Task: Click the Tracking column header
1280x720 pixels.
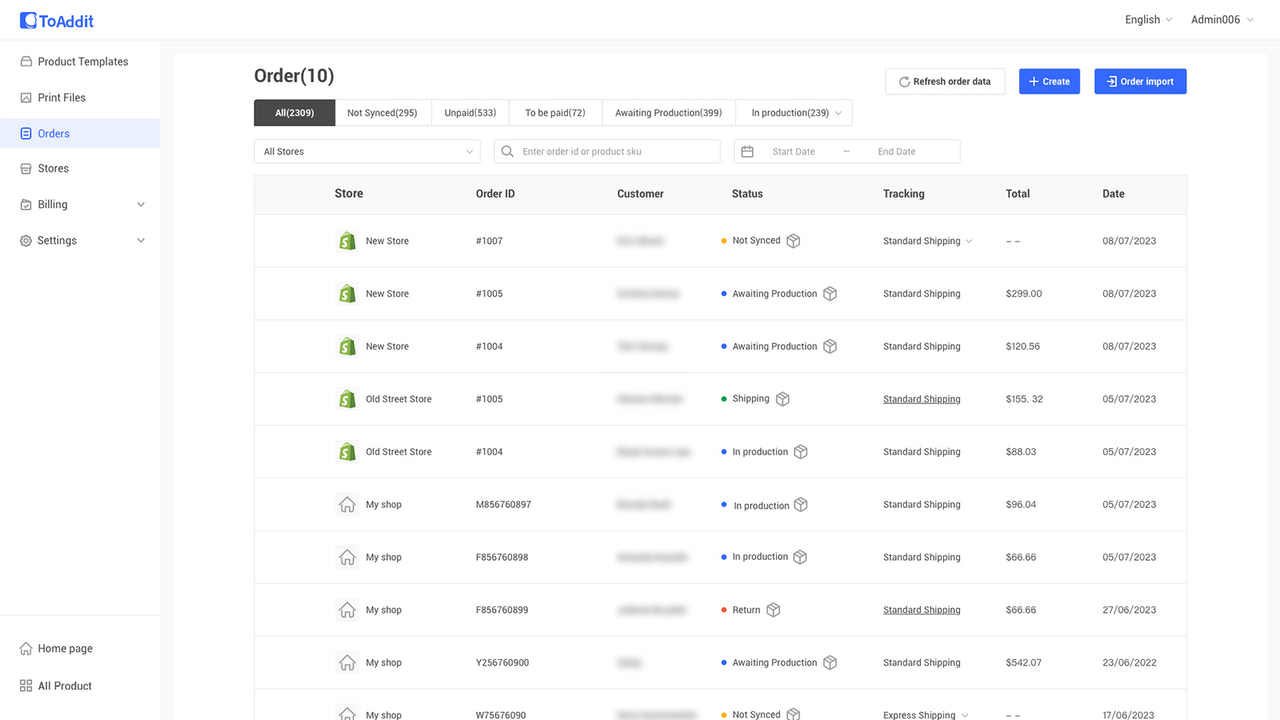Action: [903, 194]
